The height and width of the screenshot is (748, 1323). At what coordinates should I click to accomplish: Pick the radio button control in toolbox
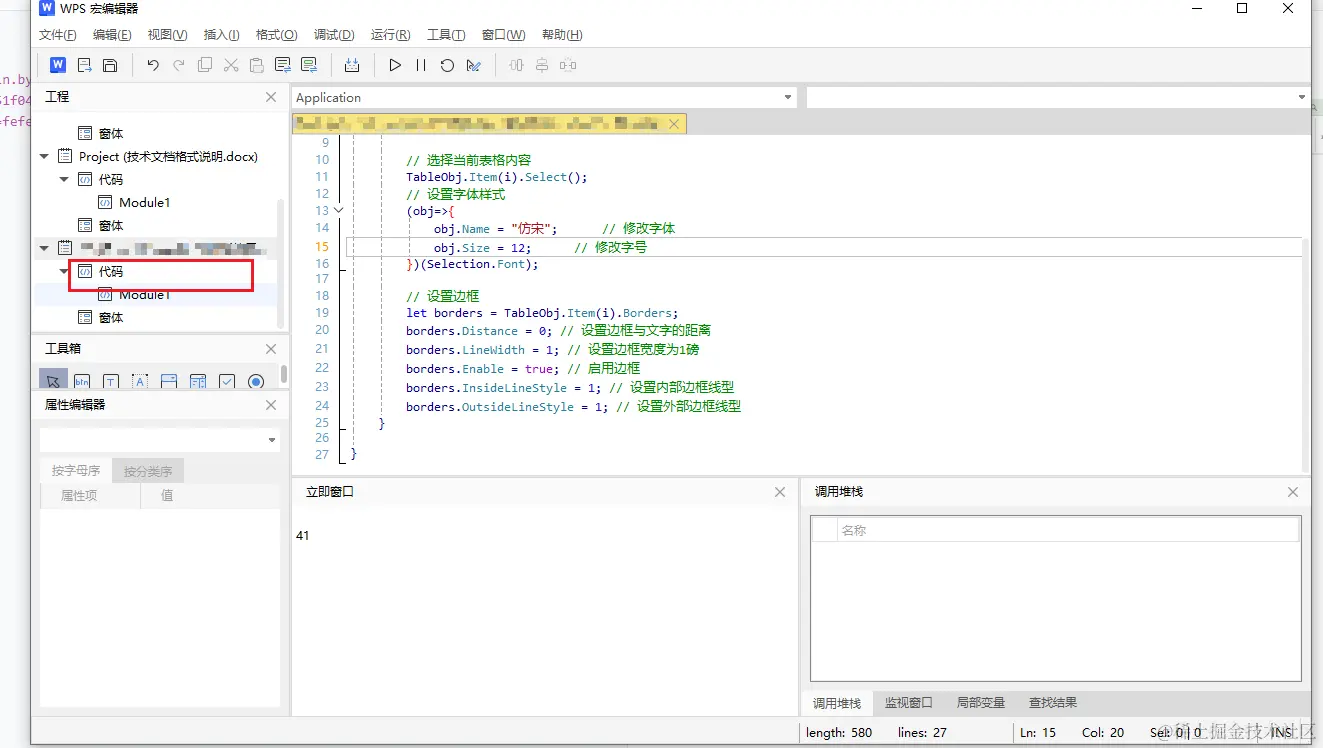(256, 381)
